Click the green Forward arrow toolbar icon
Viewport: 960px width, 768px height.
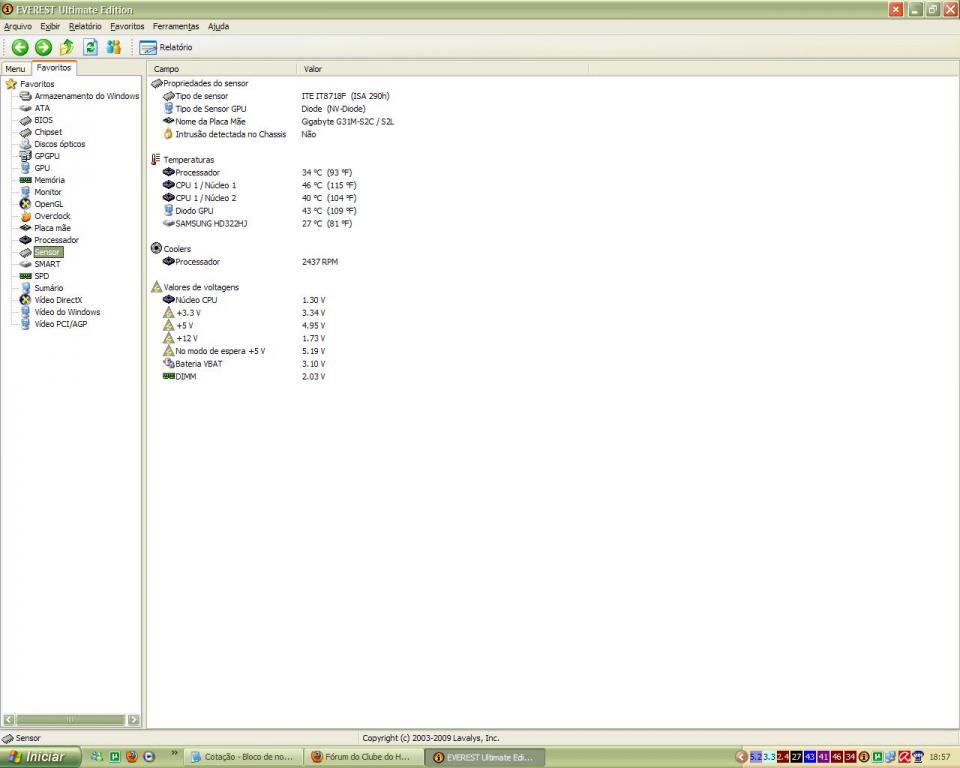(x=43, y=47)
